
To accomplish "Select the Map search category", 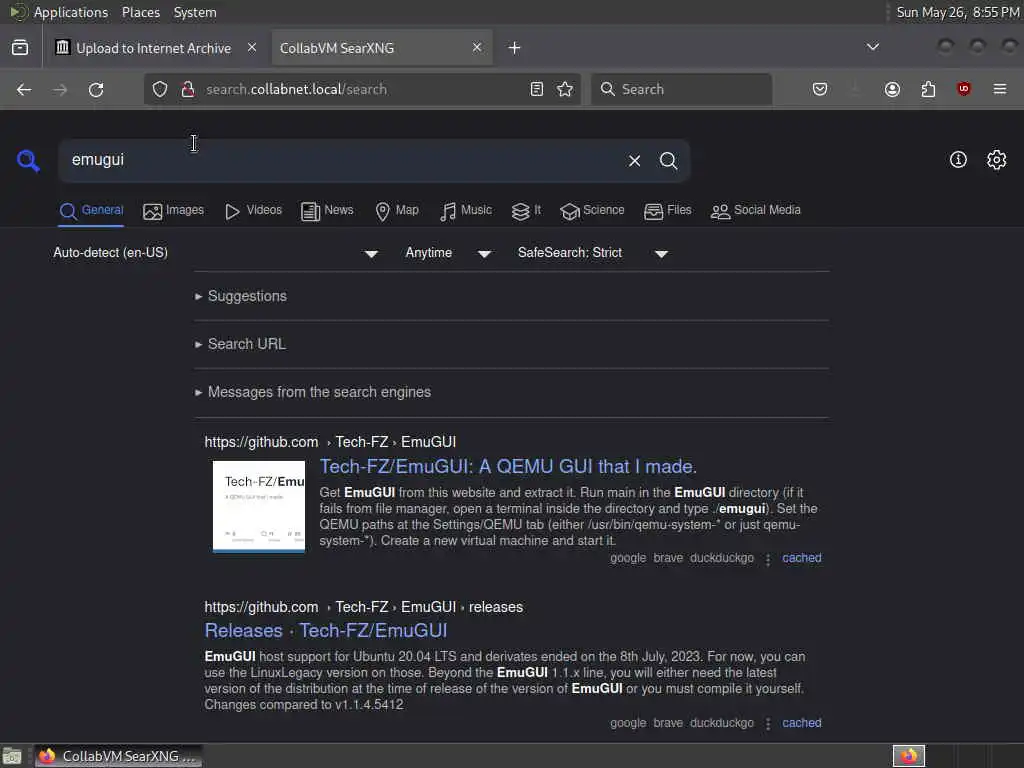I will (x=396, y=210).
